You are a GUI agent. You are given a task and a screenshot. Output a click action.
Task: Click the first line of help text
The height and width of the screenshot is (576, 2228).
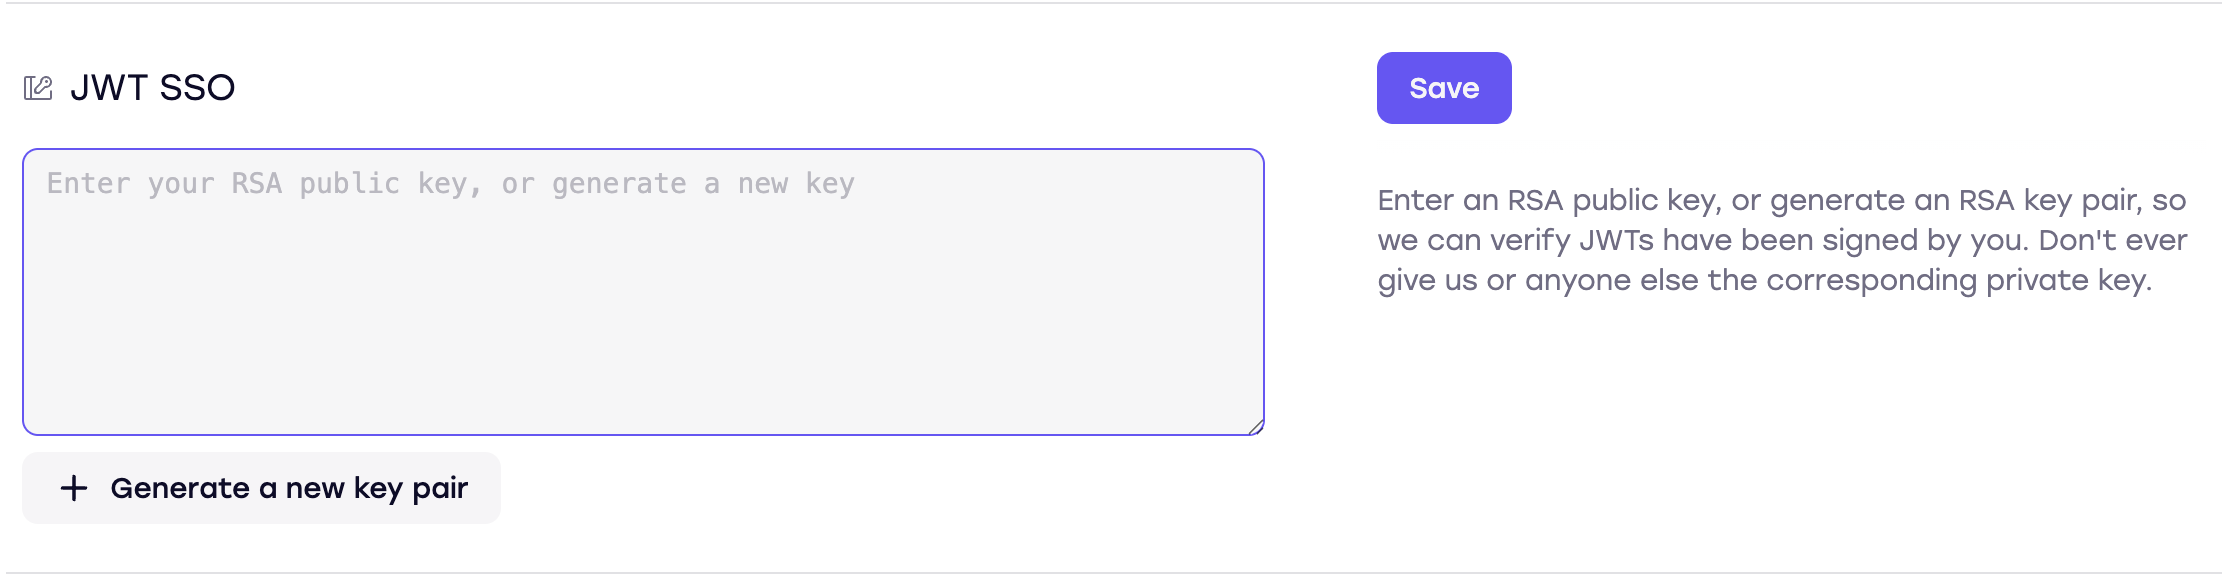[x=1782, y=200]
